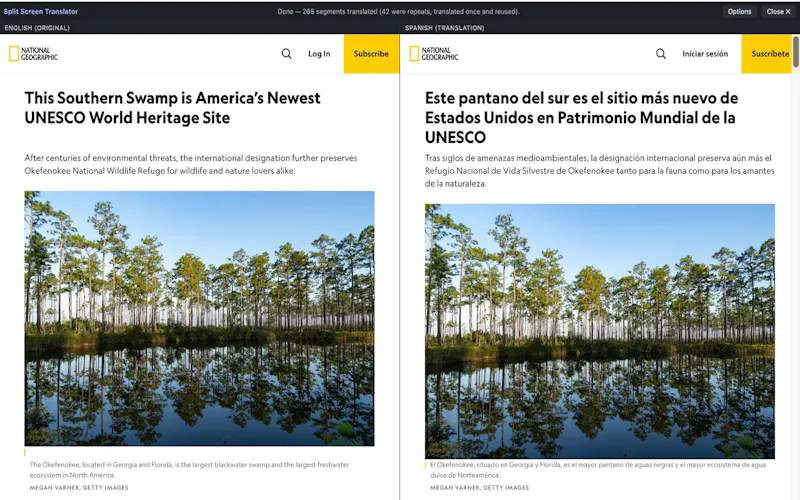Click Spanish pane credit 'MEGAN VARNER, GETTY IMAGES'
This screenshot has height=500, width=800.
pos(480,488)
